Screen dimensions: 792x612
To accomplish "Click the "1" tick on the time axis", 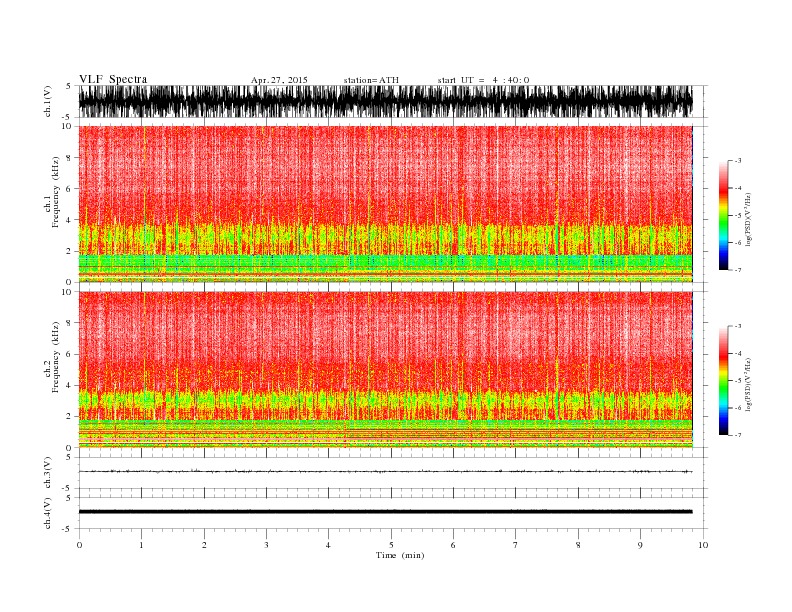I will pos(141,545).
